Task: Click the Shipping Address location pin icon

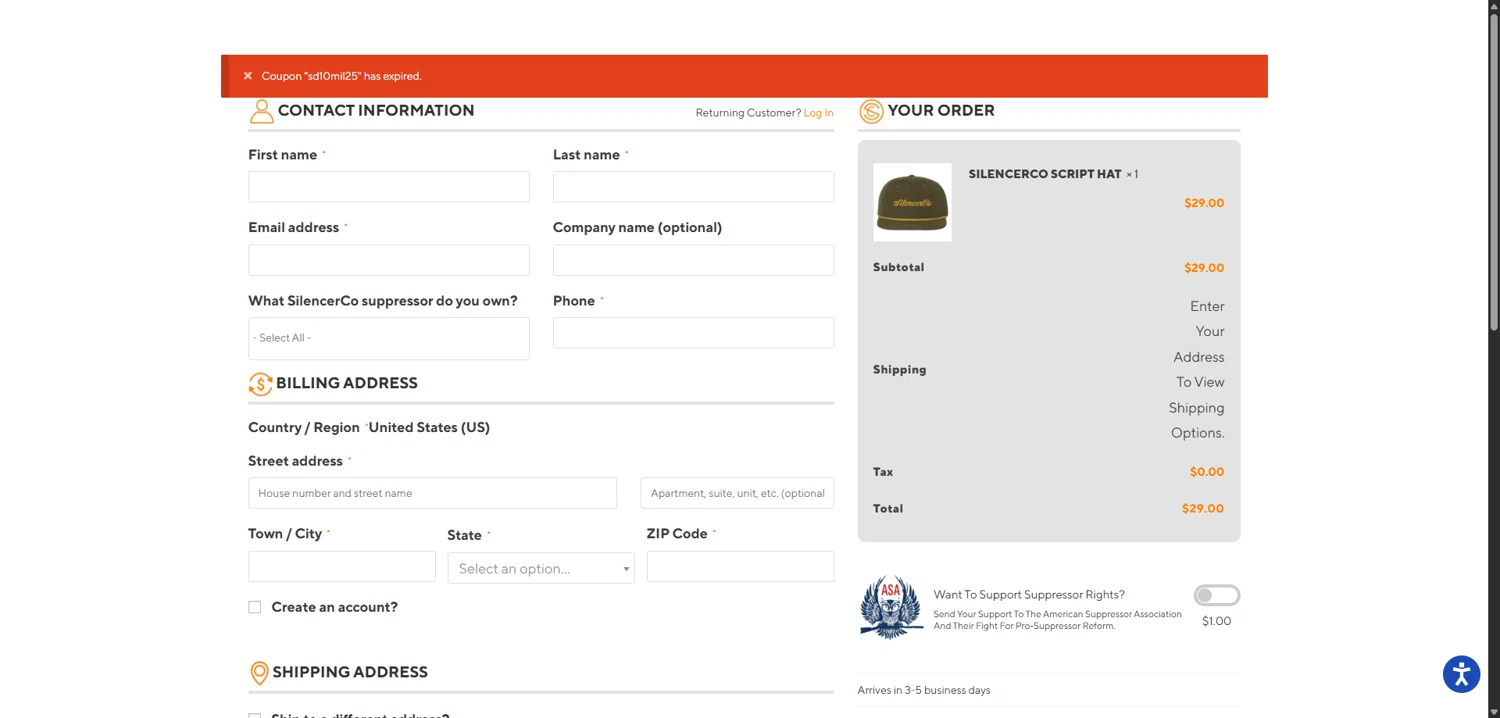Action: pyautogui.click(x=259, y=673)
